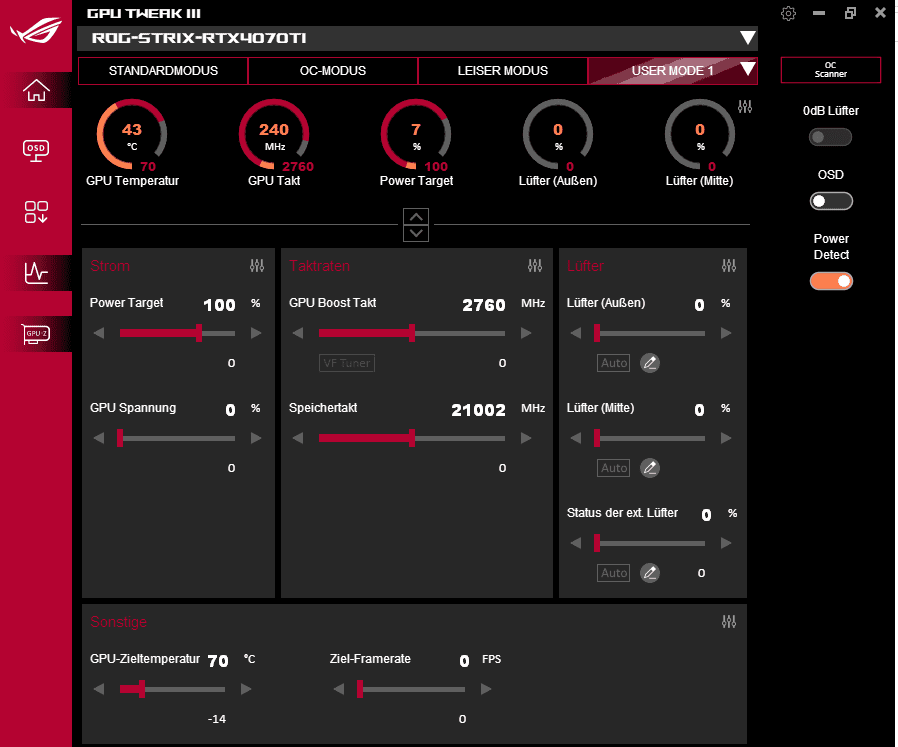This screenshot has width=898, height=747.
Task: Click the Power Target gauge
Action: coord(416,136)
